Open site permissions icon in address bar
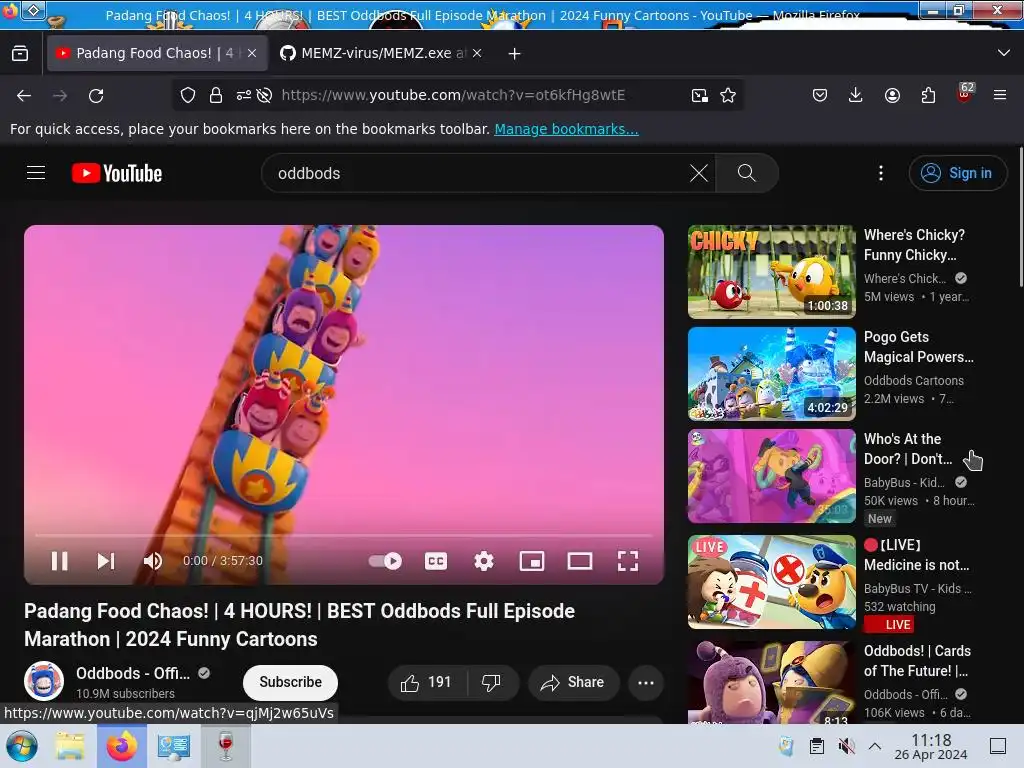 coord(243,95)
